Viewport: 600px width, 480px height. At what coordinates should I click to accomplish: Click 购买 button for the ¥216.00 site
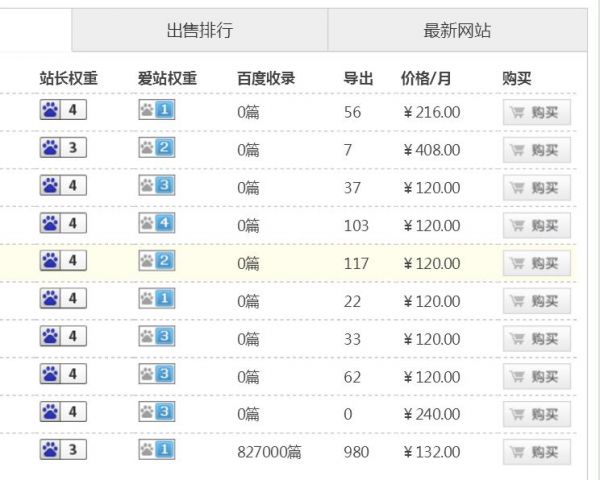coord(537,112)
